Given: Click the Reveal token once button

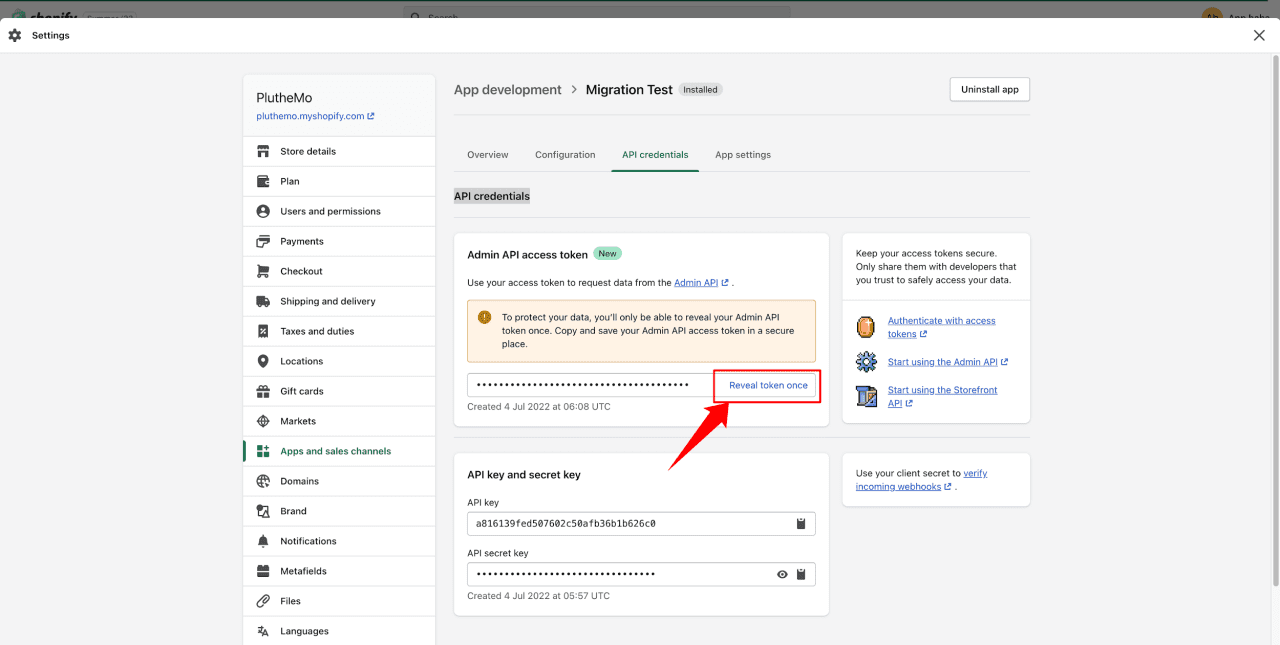Looking at the screenshot, I should (x=768, y=385).
